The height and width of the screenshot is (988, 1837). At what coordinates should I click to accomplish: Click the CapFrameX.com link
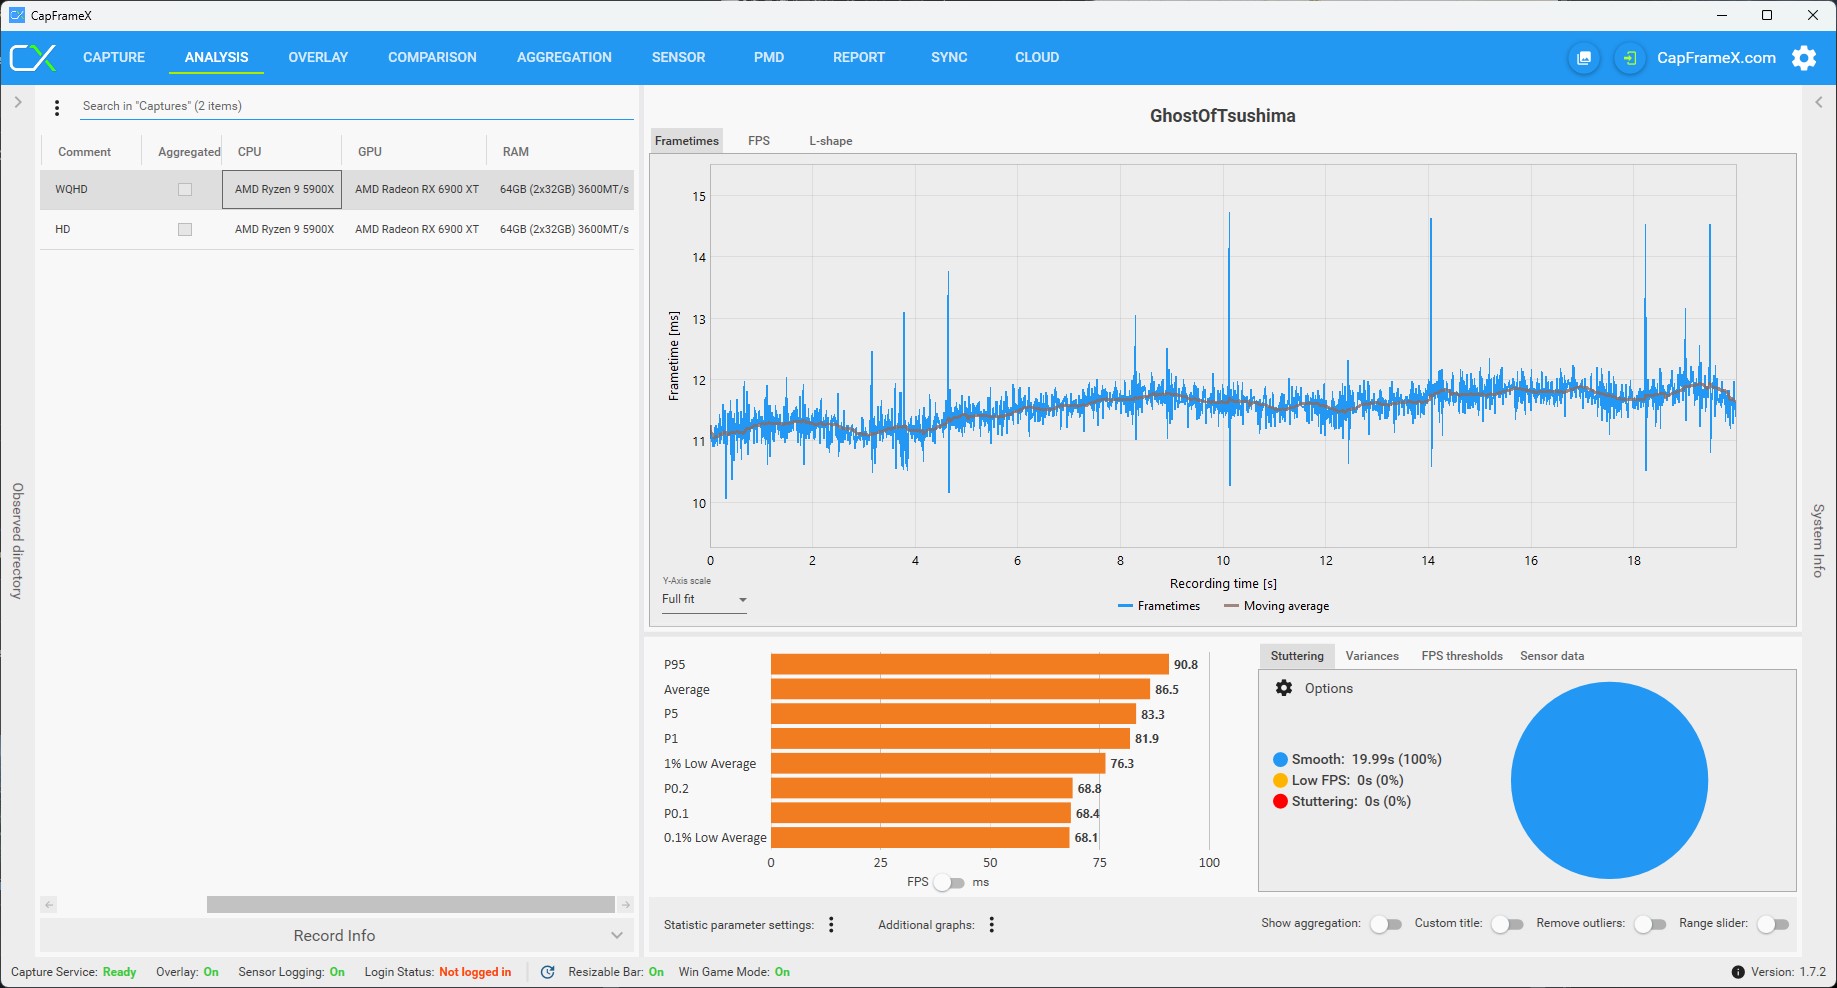point(1716,58)
